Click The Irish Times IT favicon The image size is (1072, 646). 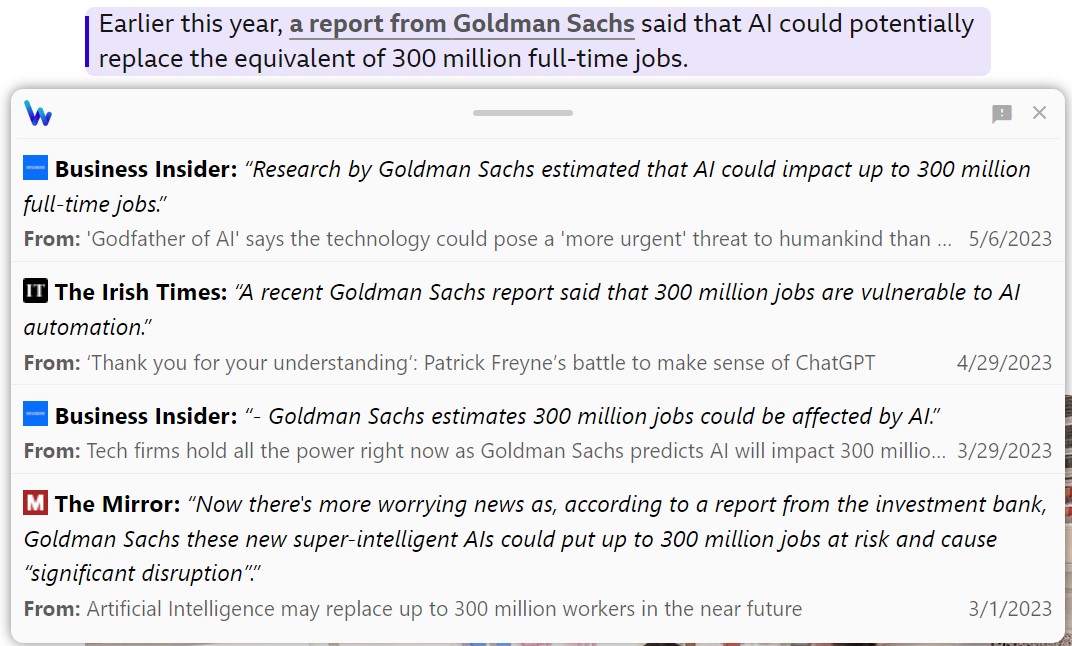click(35, 291)
